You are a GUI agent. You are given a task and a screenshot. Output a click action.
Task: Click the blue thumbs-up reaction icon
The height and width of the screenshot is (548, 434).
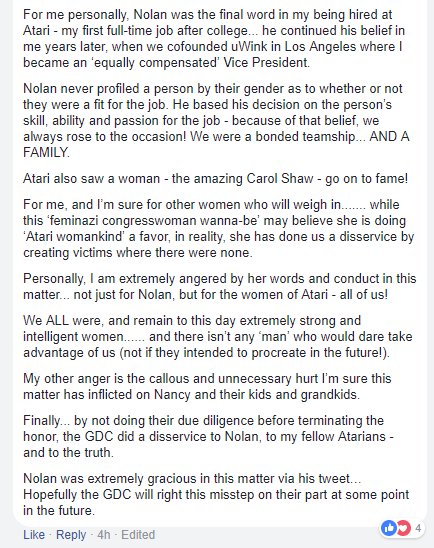pyautogui.click(x=389, y=528)
